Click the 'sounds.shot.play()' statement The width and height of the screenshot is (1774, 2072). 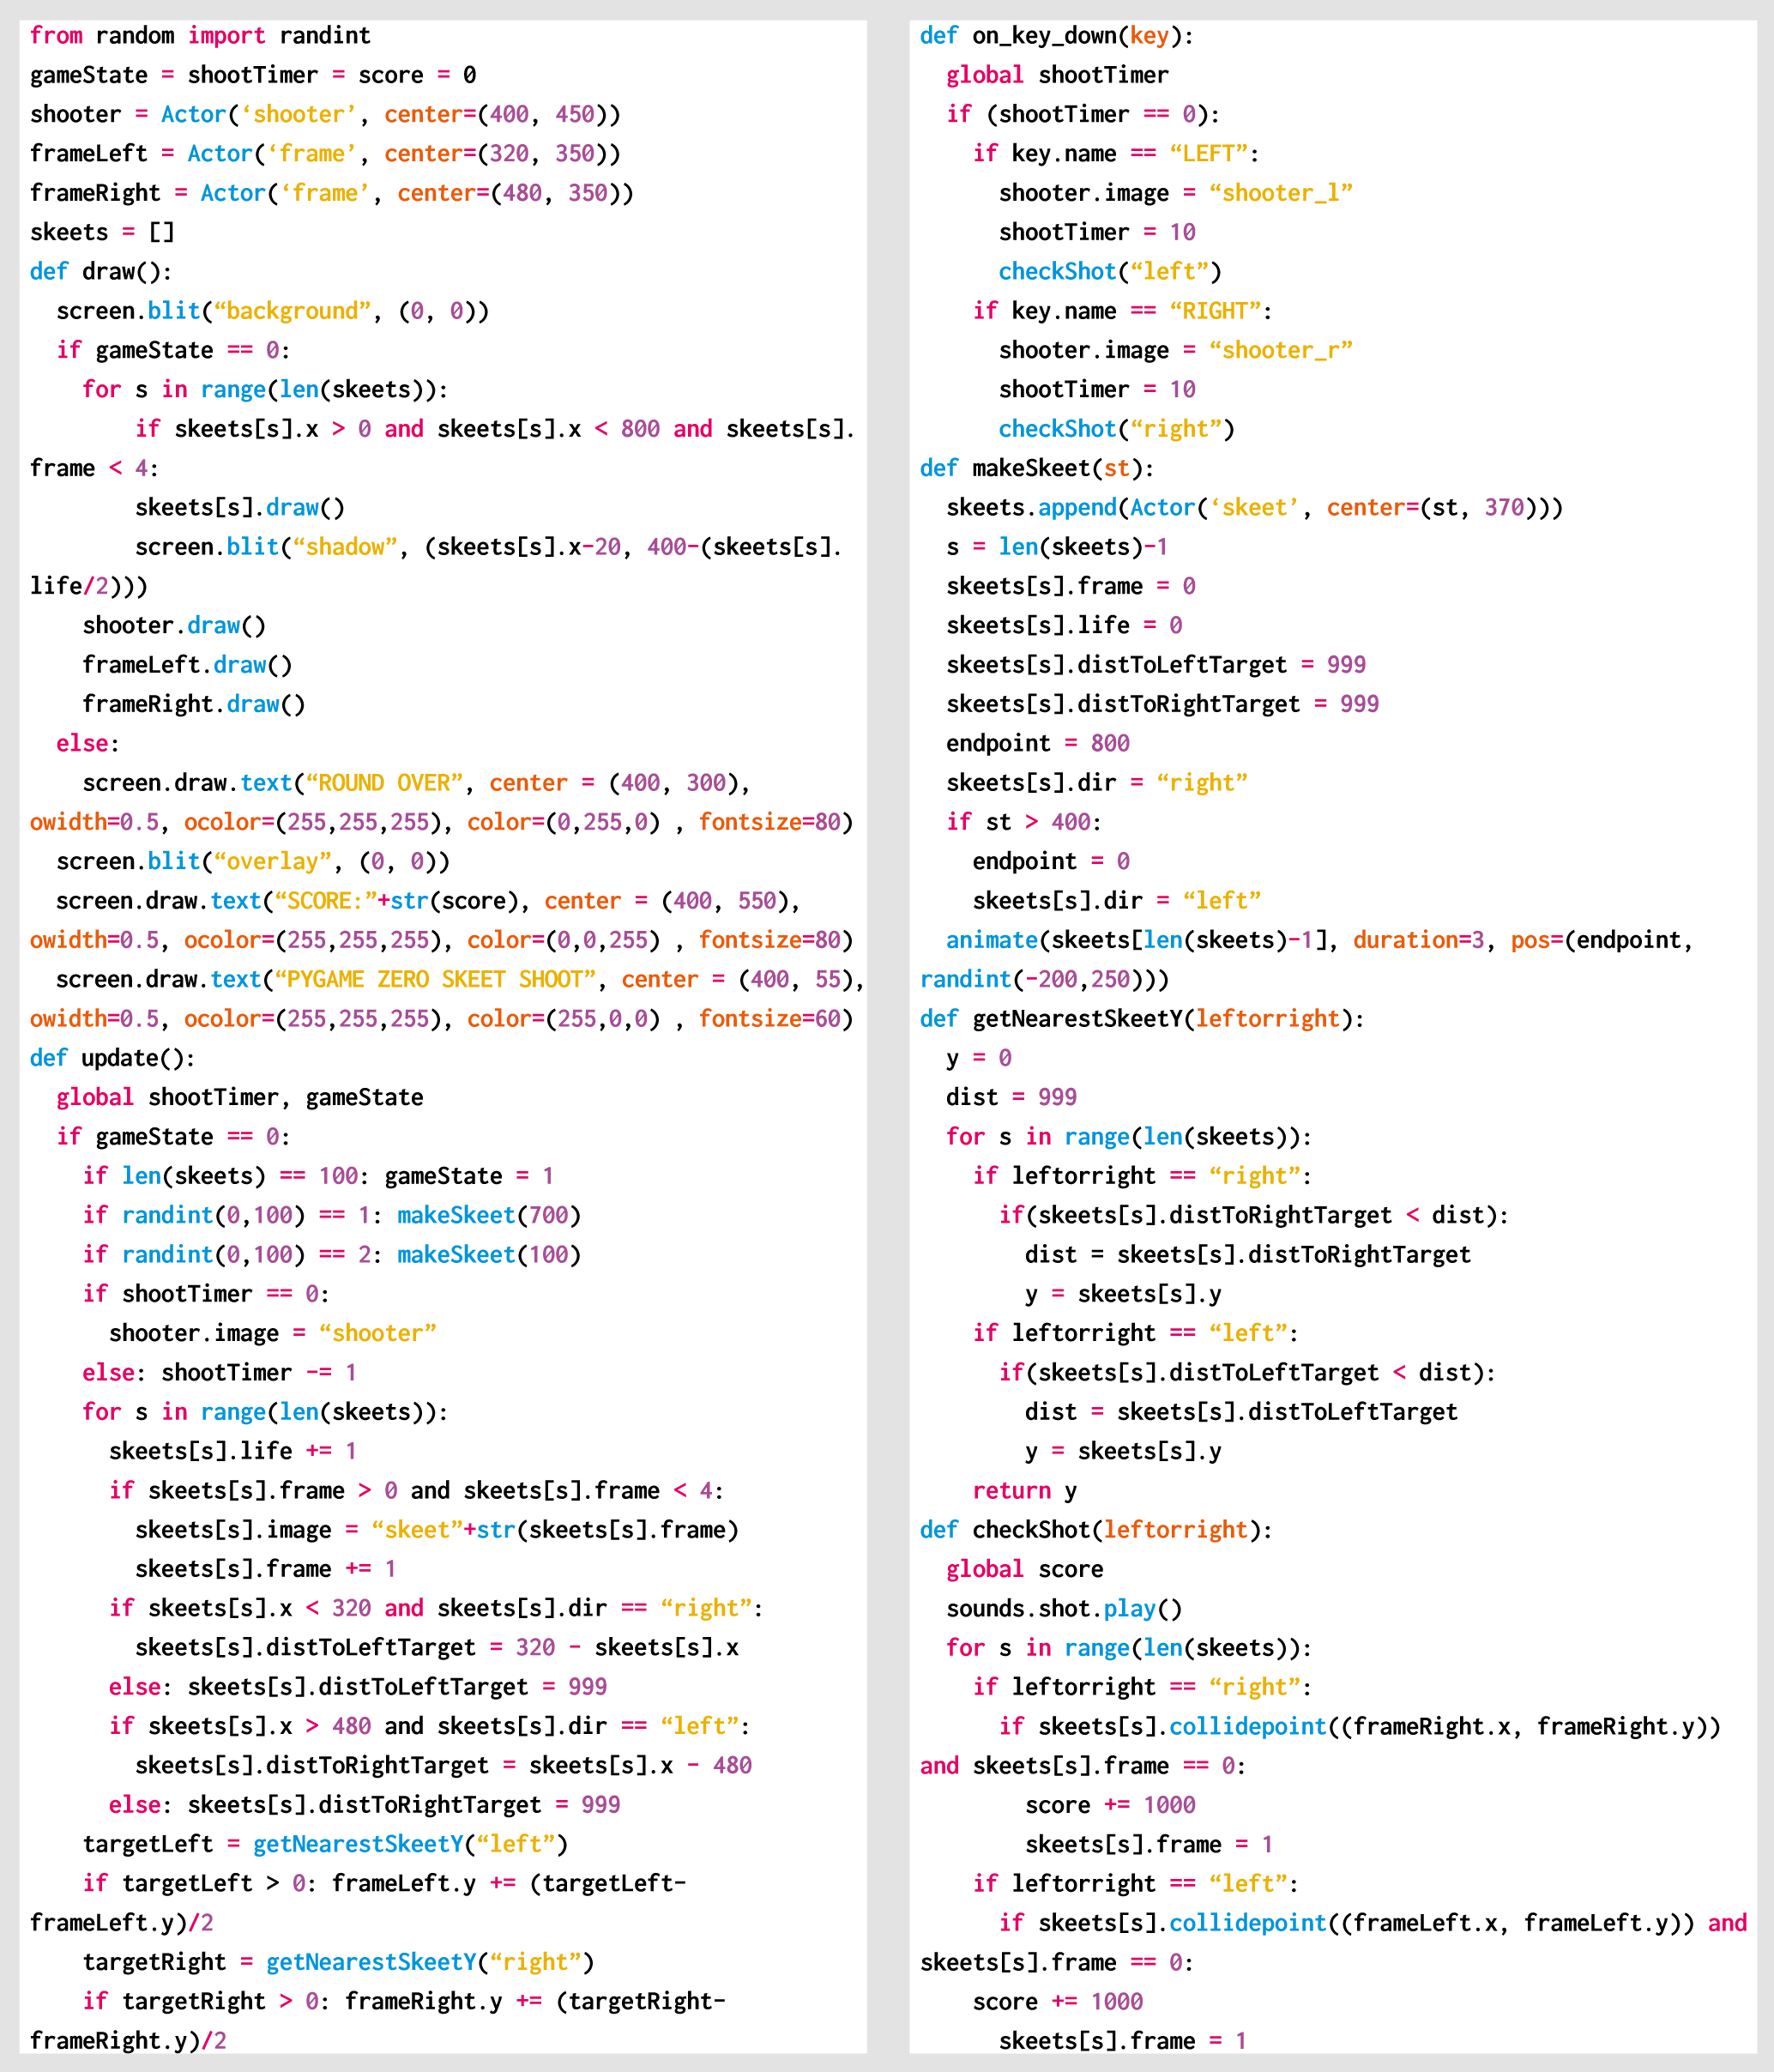[x=1064, y=1608]
